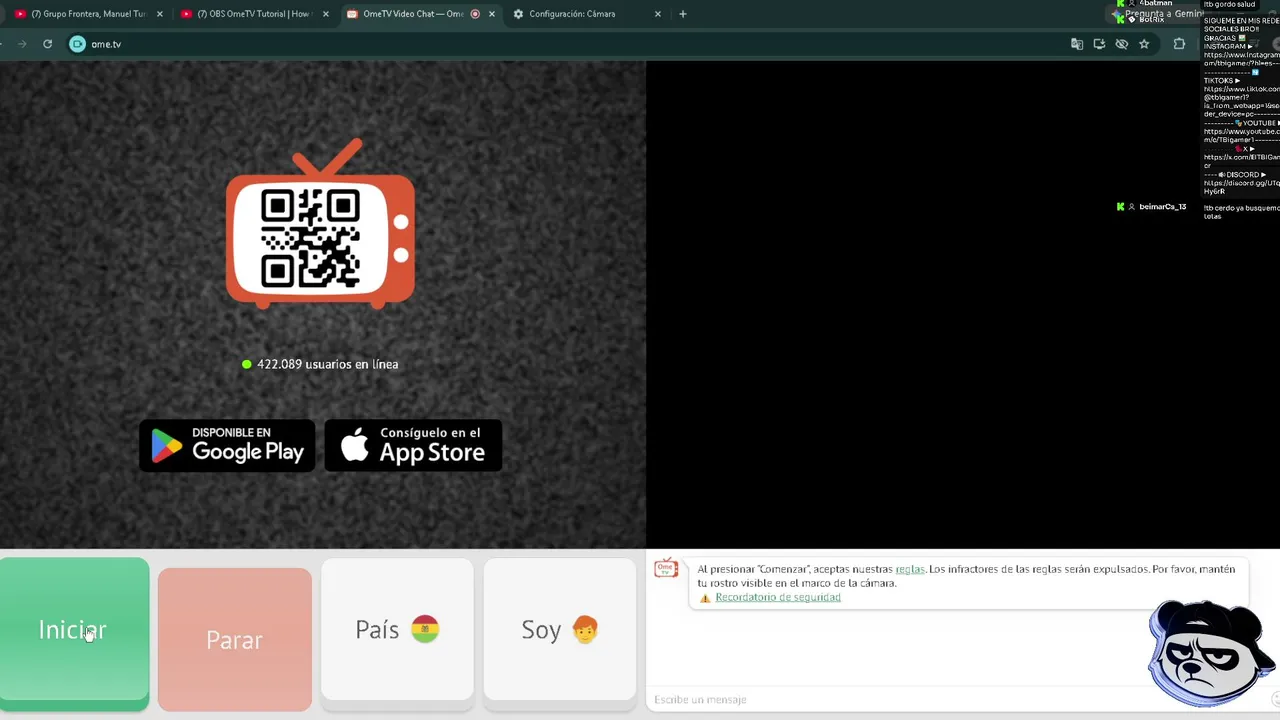Switch to the Grupo Frontera YouTube tab
This screenshot has width=1280, height=720.
coord(88,14)
